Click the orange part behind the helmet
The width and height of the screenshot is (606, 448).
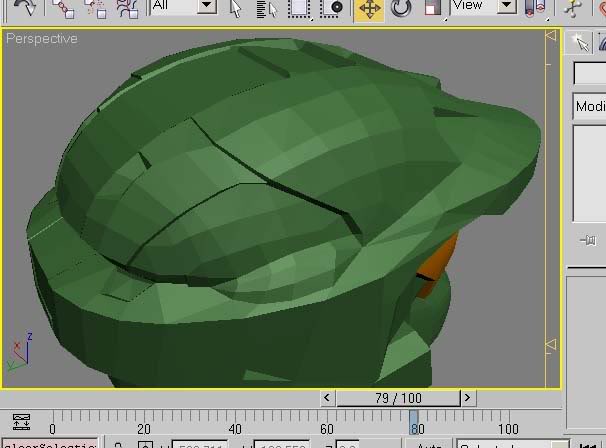(437, 267)
